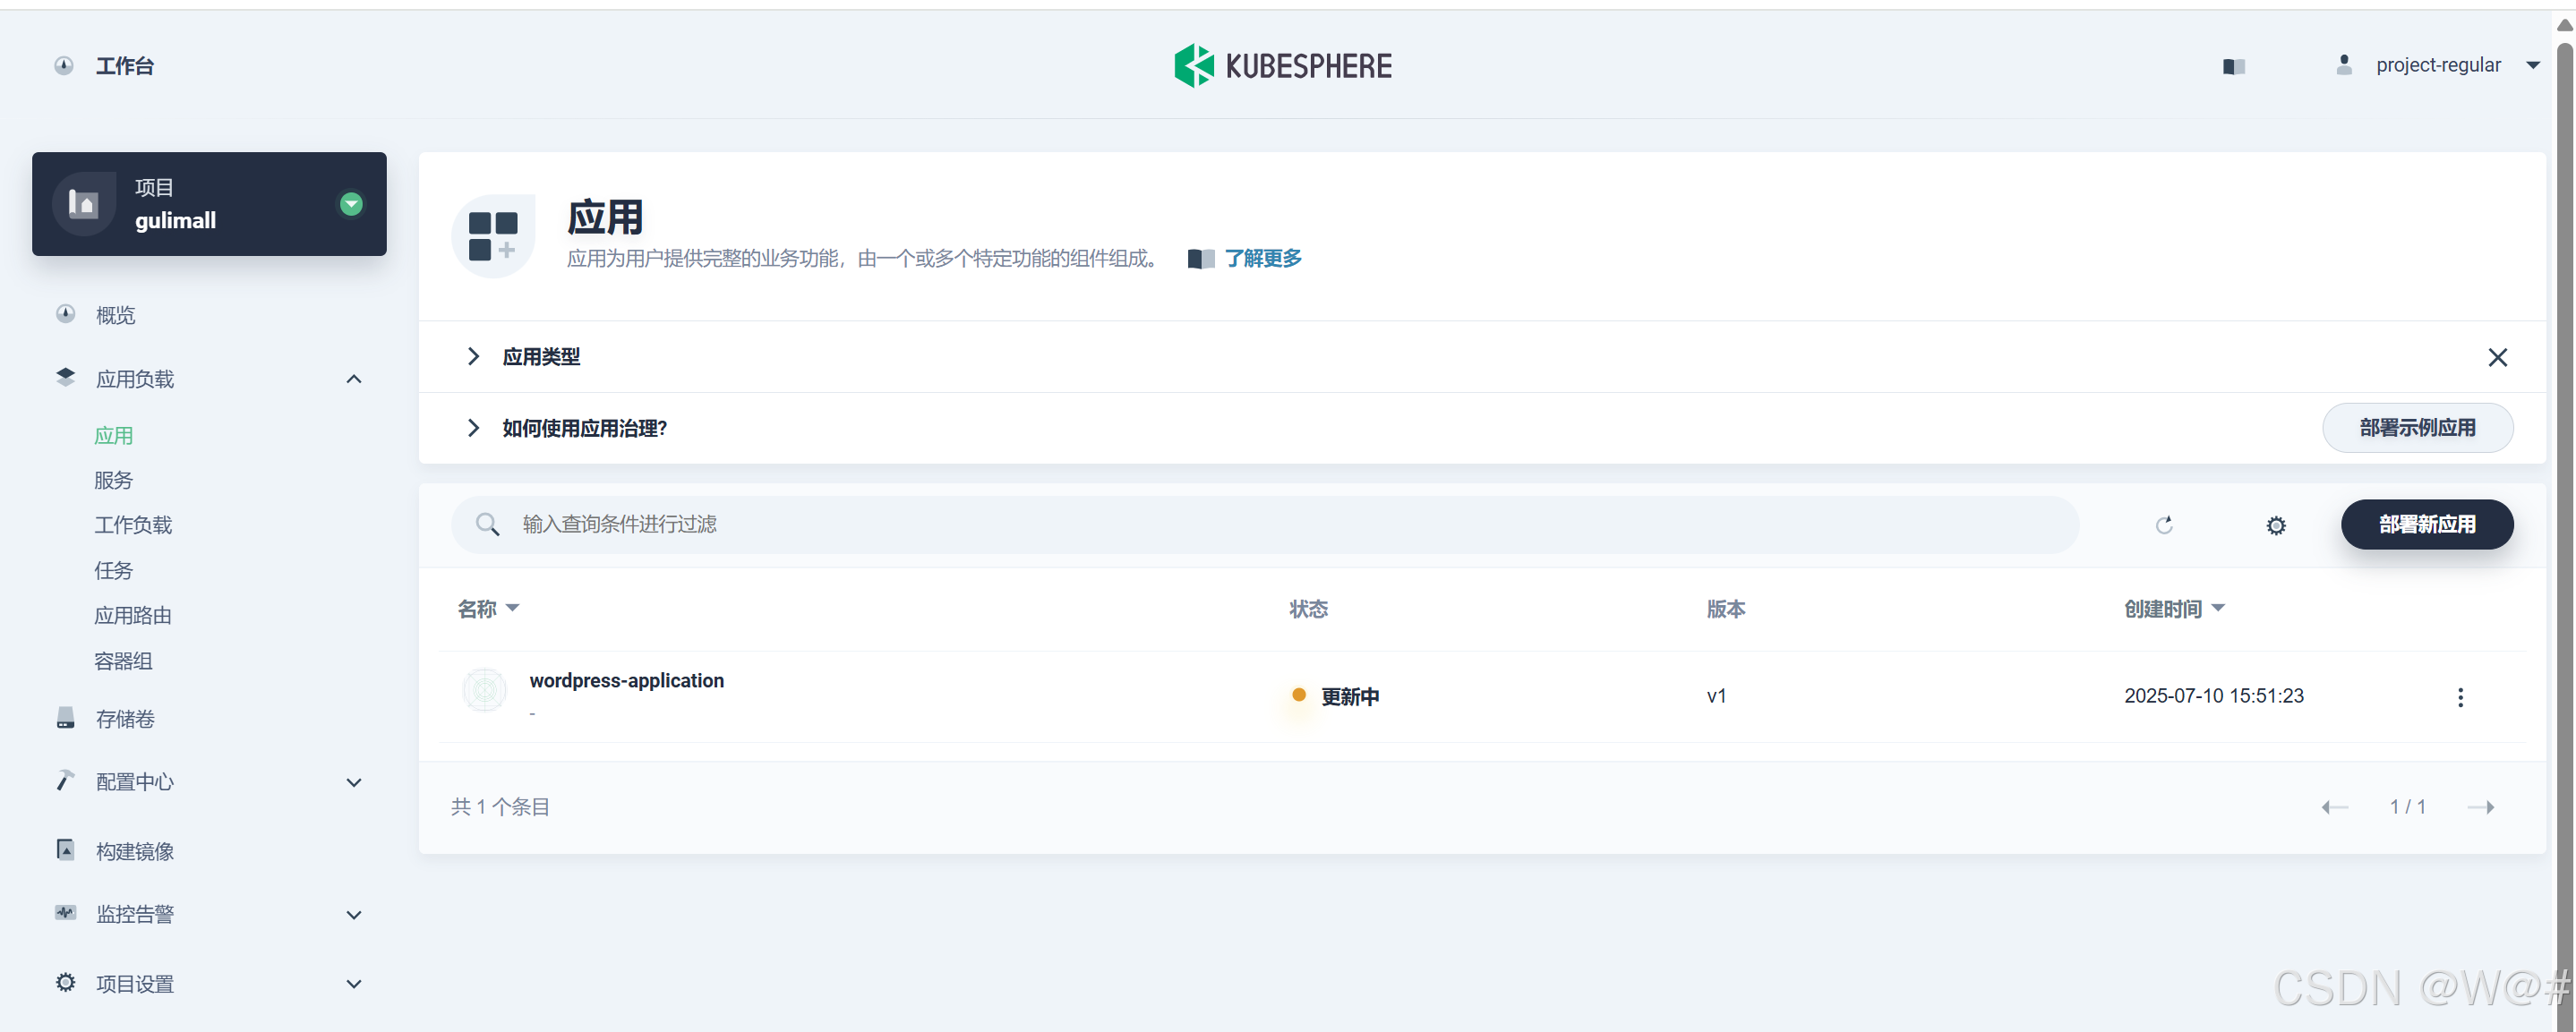Expand the 监控告警 menu chevron
Screen dimensions: 2576x1032
(x=354, y=914)
